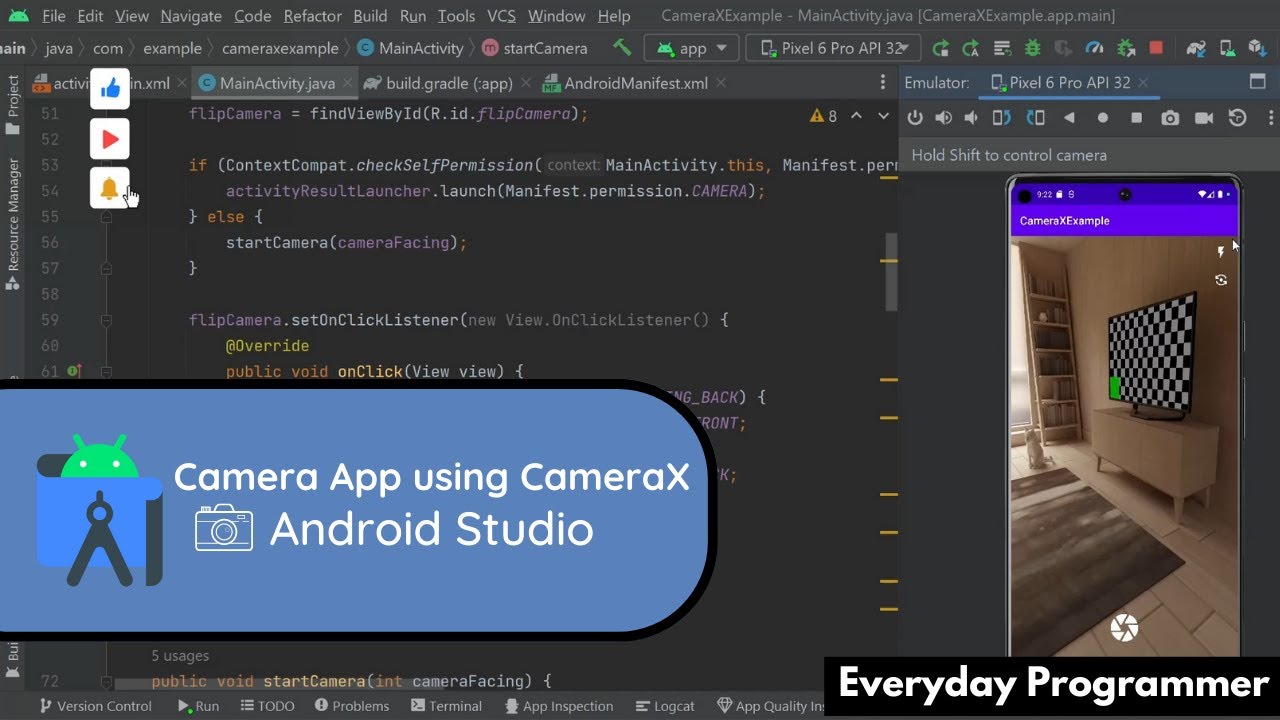The width and height of the screenshot is (1280, 720).
Task: Open the Logcat tool window
Action: click(664, 706)
